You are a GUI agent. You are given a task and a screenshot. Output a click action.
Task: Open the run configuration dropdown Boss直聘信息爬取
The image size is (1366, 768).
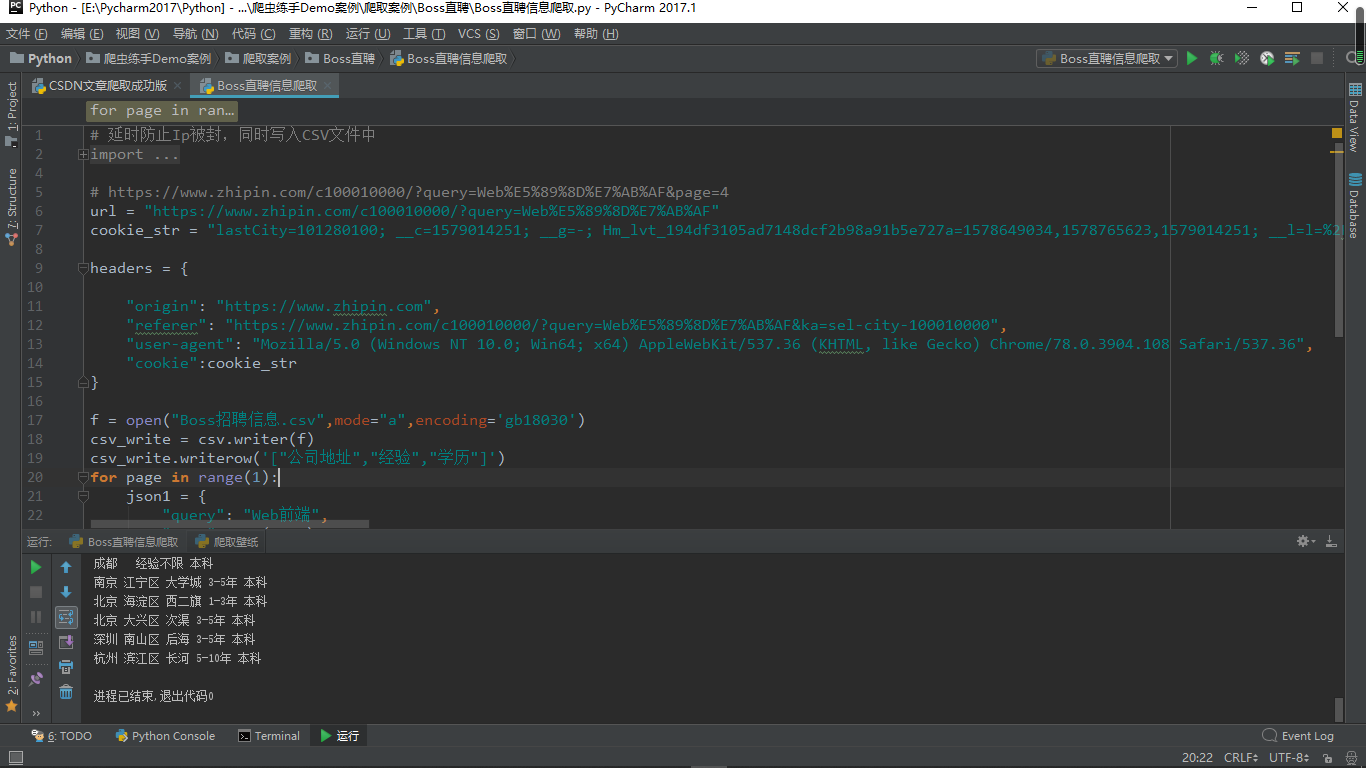[x=1106, y=59]
